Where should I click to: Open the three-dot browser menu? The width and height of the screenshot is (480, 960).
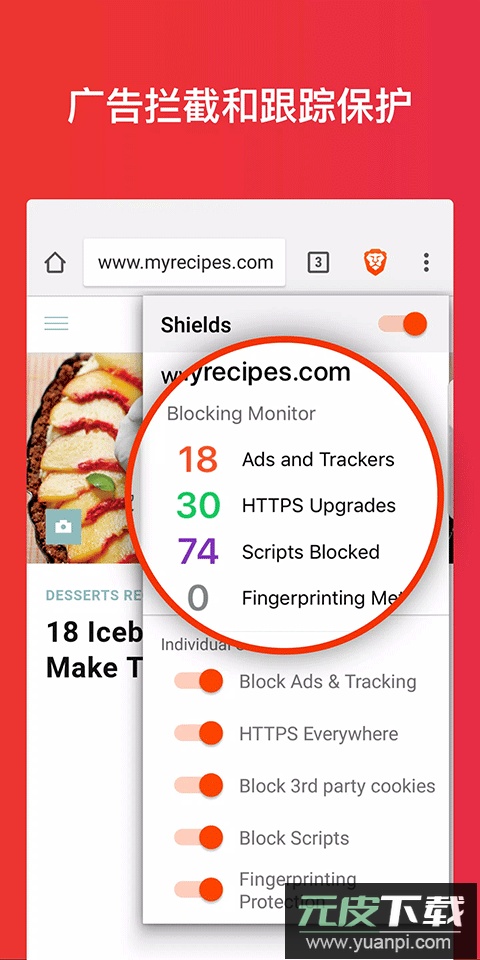(426, 263)
